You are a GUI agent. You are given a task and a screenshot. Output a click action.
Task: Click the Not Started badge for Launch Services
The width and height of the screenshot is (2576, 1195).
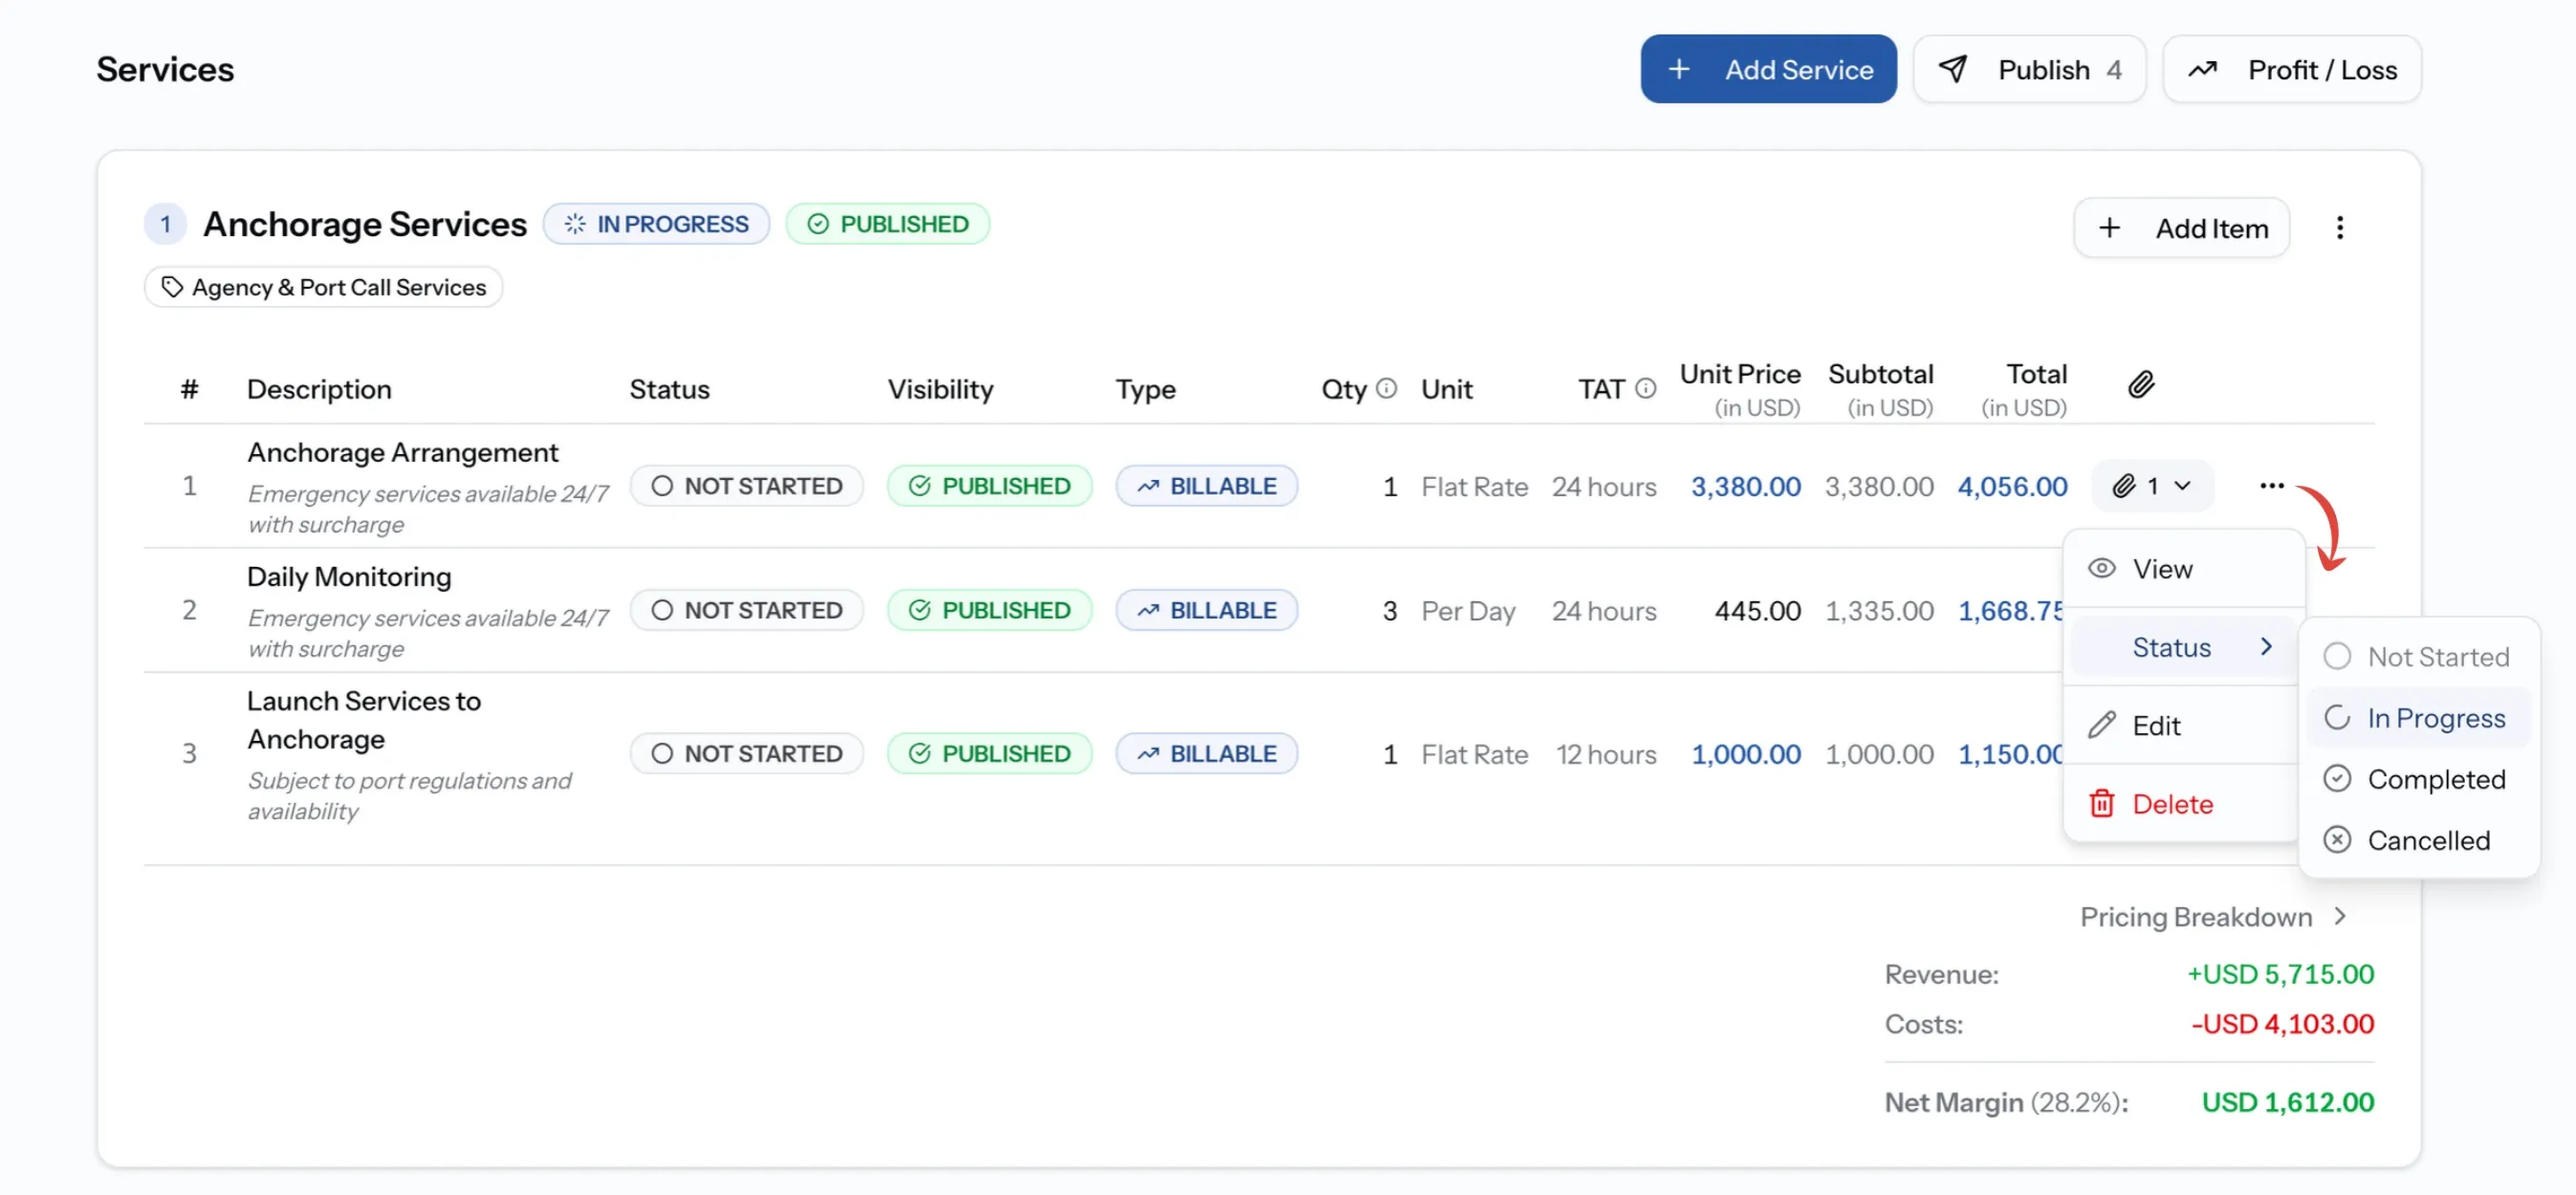[x=746, y=754]
